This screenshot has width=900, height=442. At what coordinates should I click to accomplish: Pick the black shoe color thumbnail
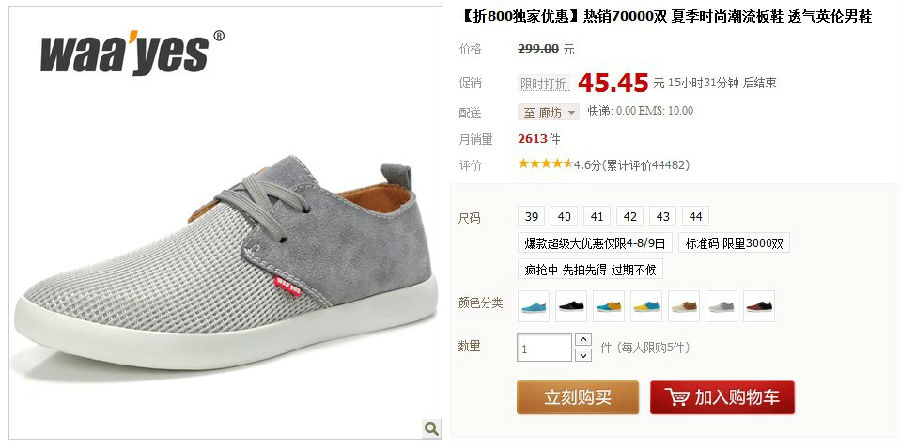571,306
